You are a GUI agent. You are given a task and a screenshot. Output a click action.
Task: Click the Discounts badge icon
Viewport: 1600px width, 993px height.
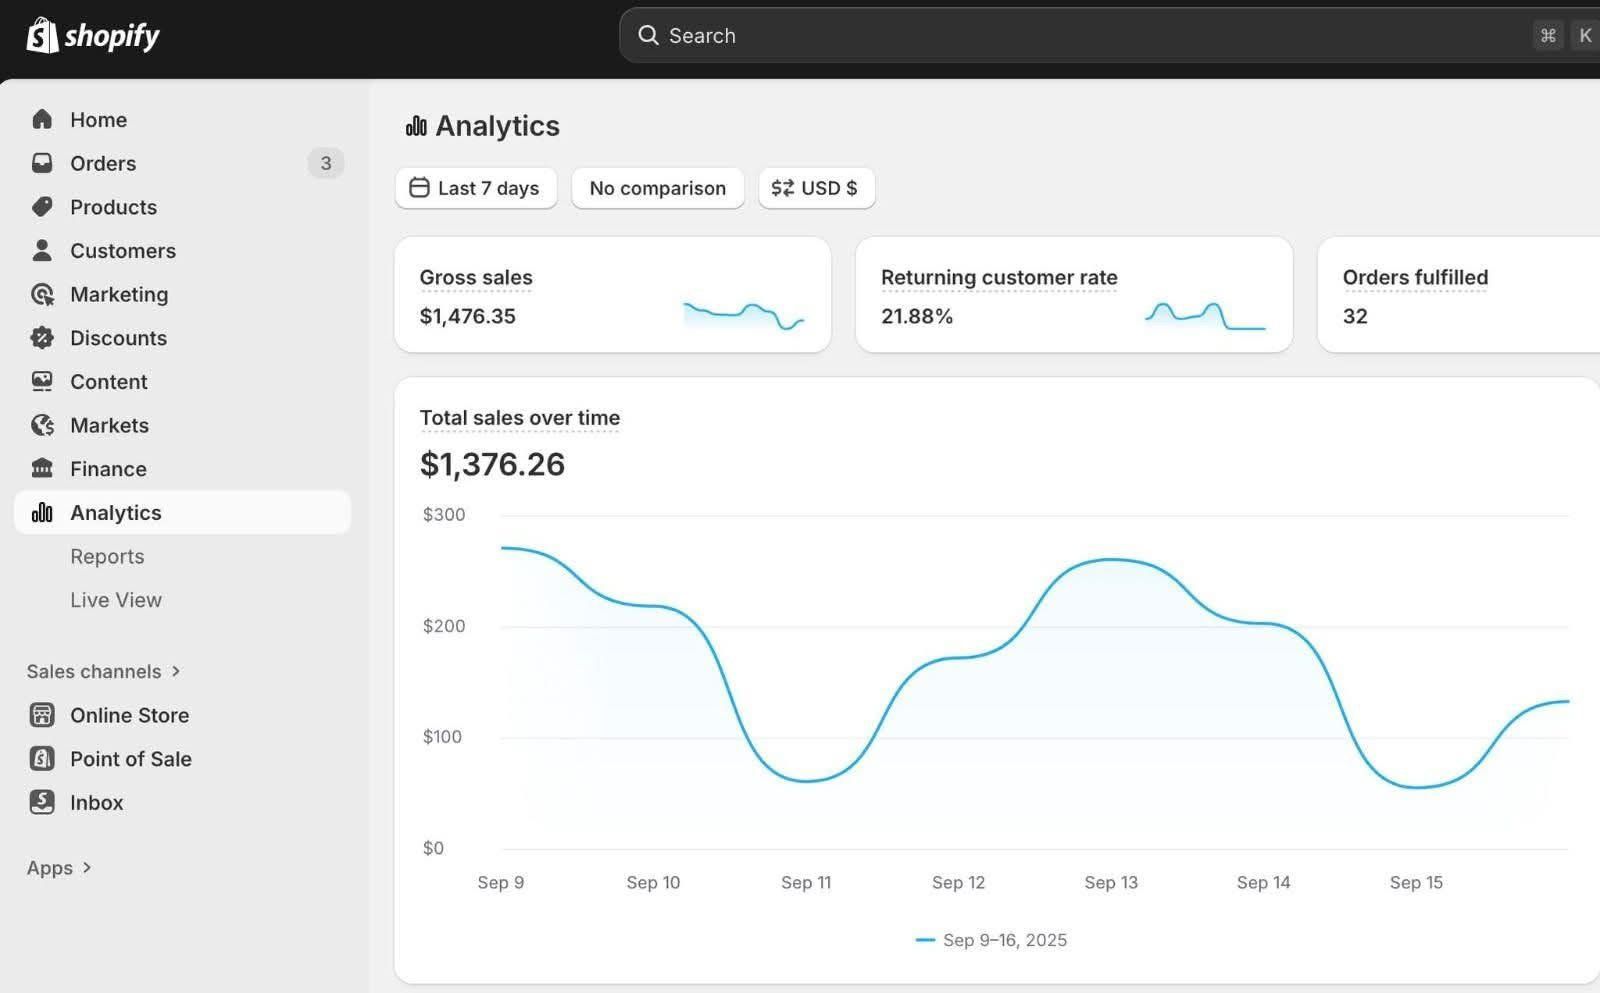[42, 338]
